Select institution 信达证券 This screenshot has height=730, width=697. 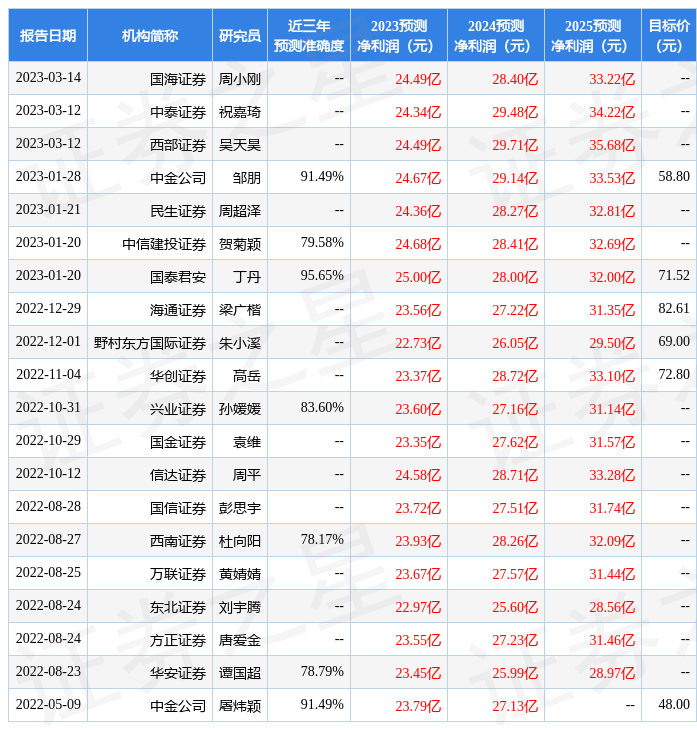[x=178, y=475]
